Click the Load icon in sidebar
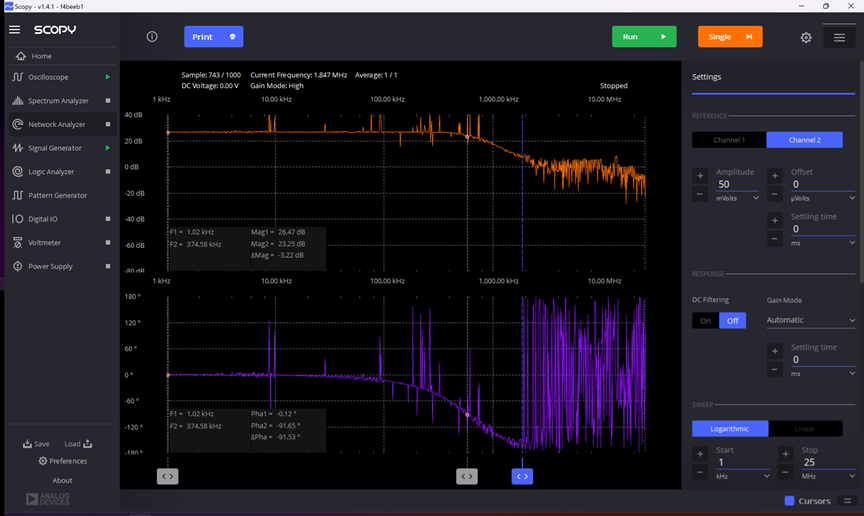Viewport: 864px width, 516px height. (88, 444)
